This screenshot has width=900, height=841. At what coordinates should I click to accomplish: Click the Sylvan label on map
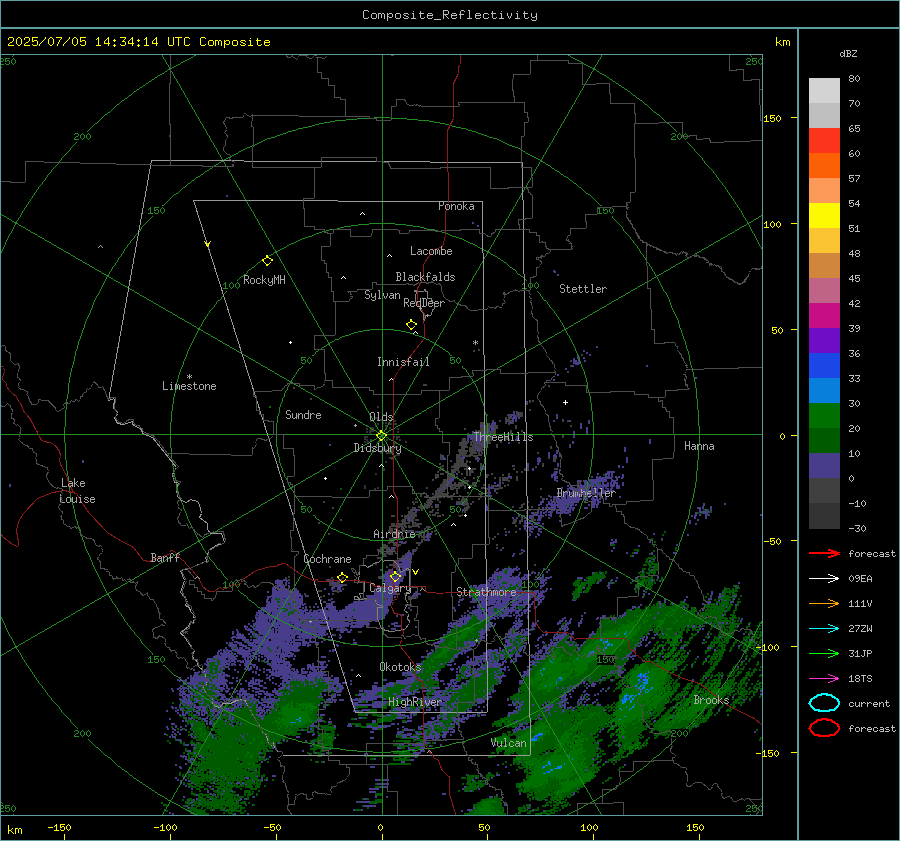[382, 295]
